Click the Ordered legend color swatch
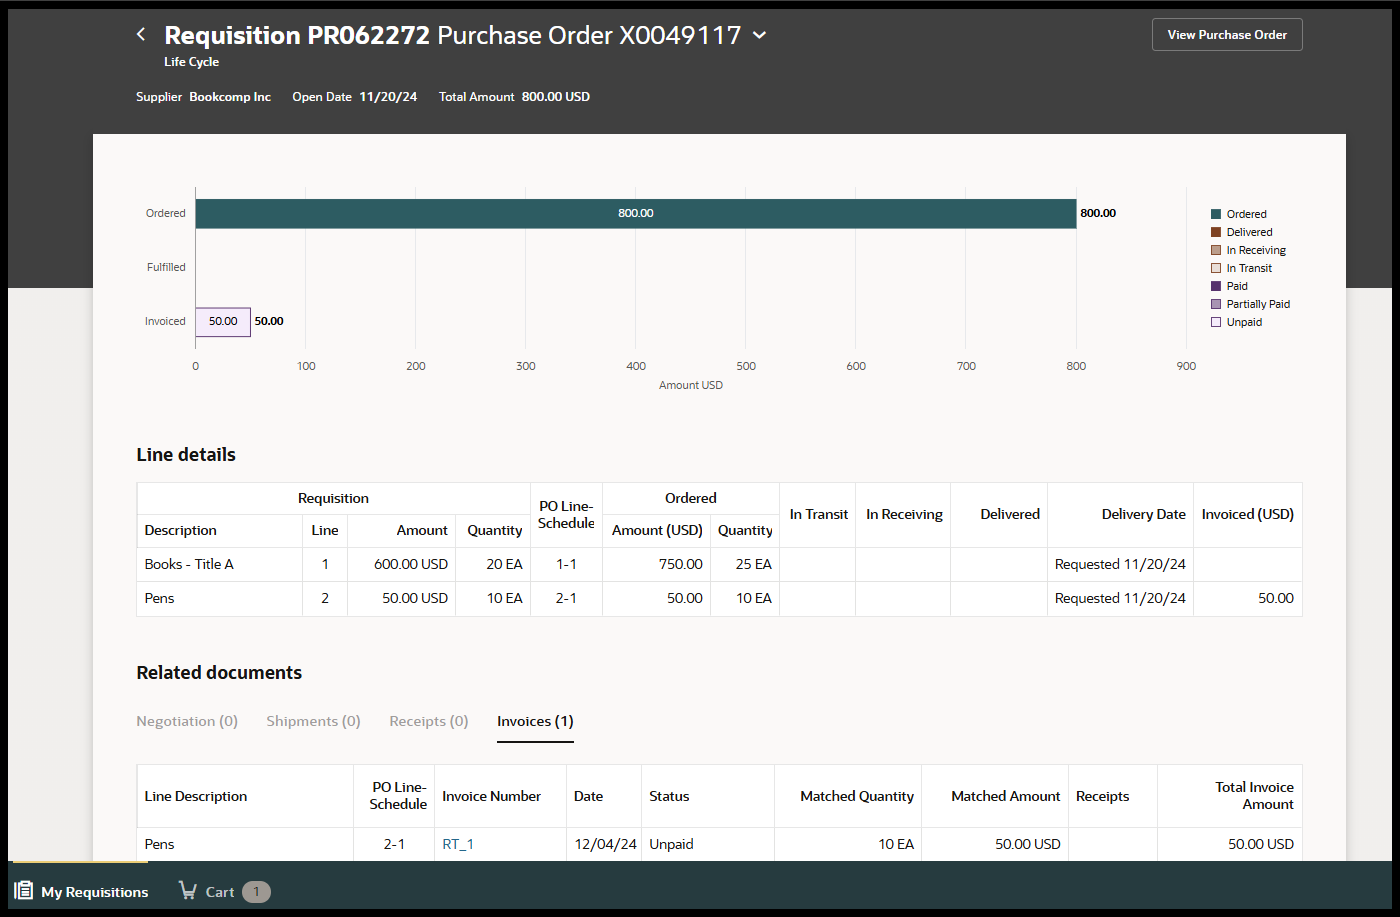Screen dimensions: 1400x917 (x=1216, y=214)
